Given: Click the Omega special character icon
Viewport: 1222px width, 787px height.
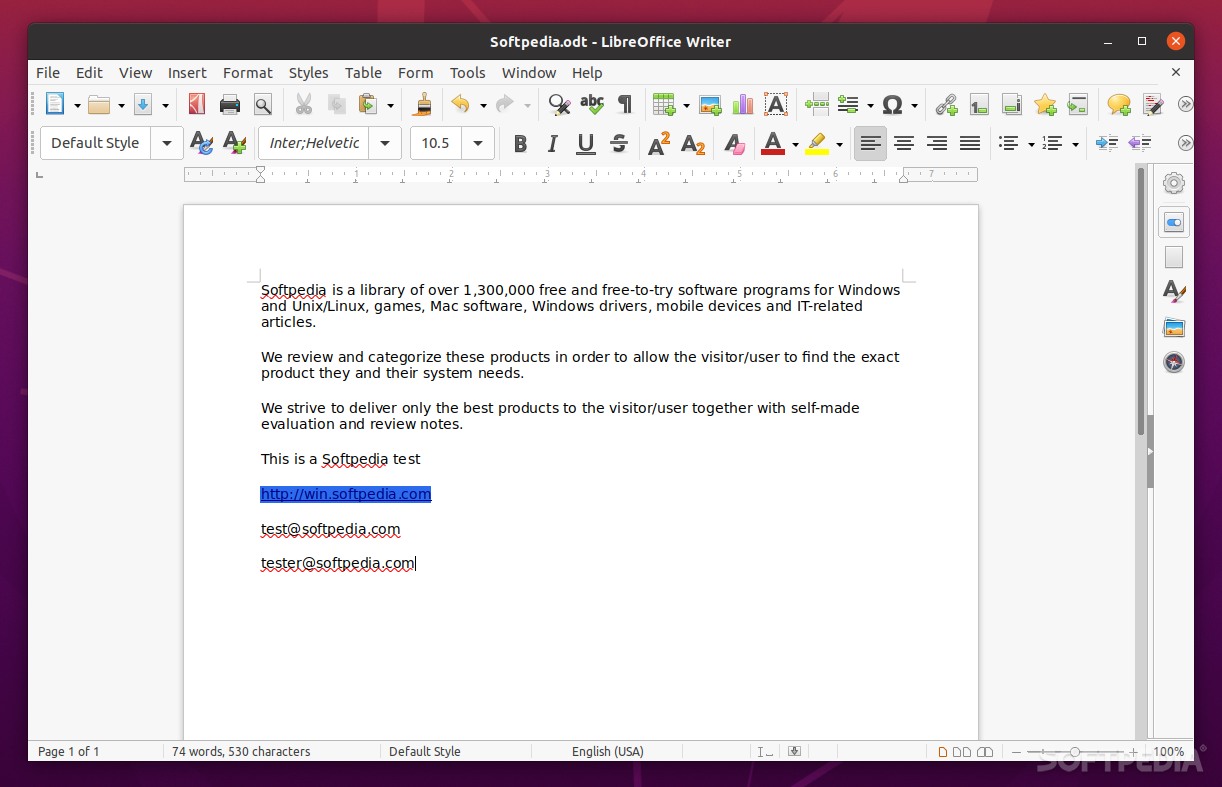Looking at the screenshot, I should tap(893, 104).
